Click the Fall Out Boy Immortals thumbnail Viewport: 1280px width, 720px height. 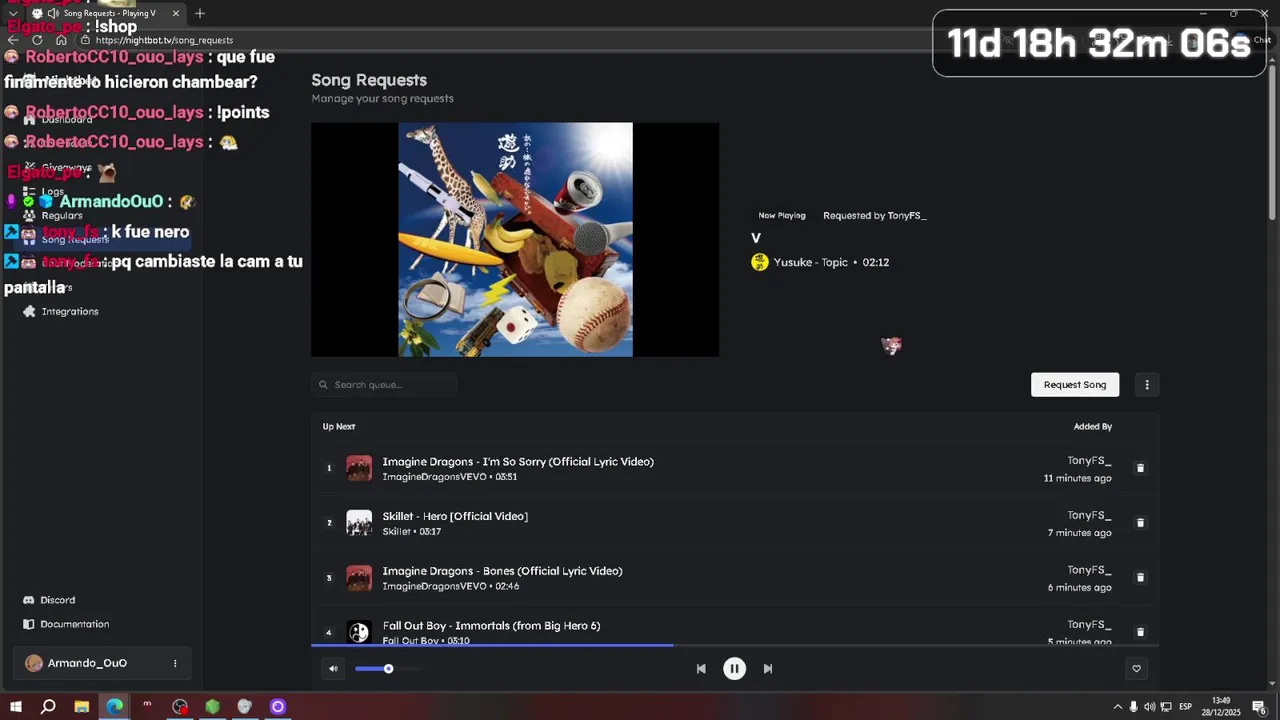coord(359,632)
